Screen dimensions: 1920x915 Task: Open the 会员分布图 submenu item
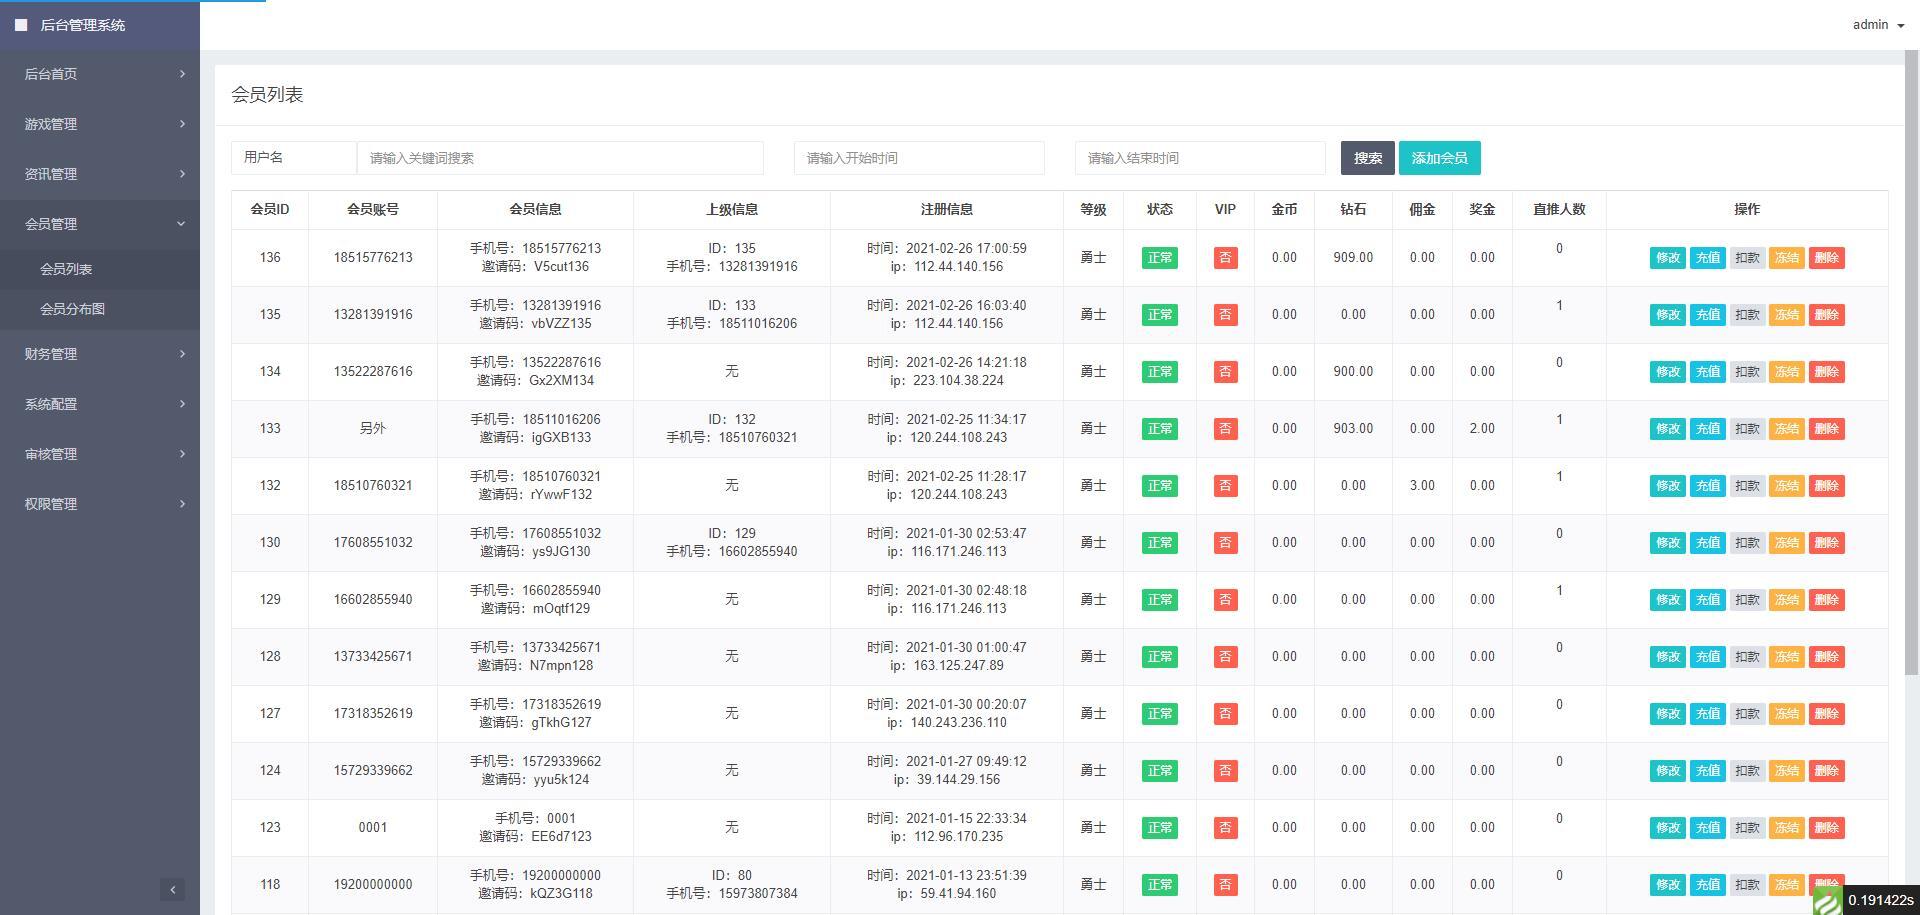72,309
